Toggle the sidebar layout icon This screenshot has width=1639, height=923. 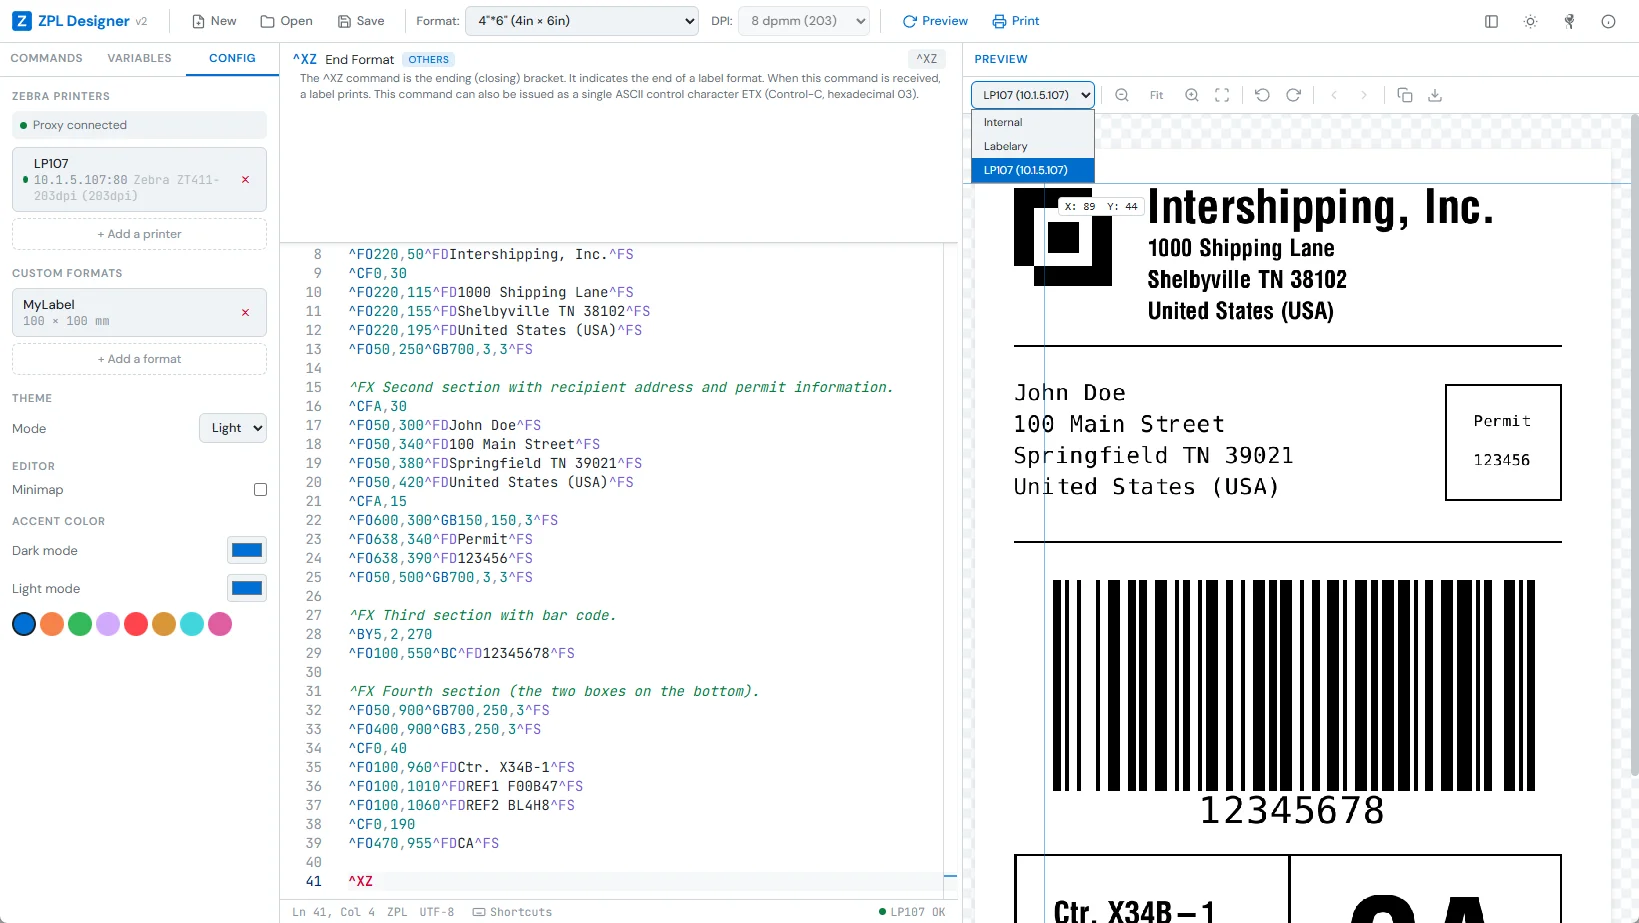(1491, 21)
